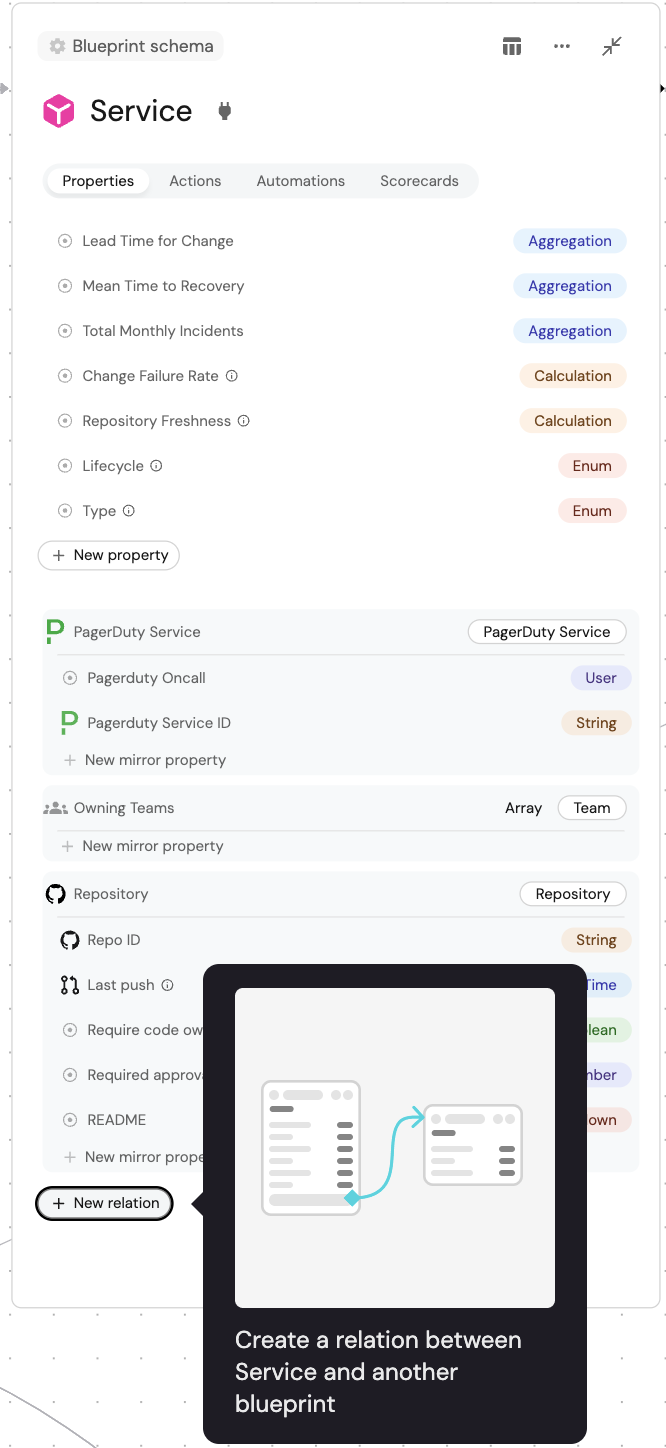Open the three-dots more options menu

562,47
